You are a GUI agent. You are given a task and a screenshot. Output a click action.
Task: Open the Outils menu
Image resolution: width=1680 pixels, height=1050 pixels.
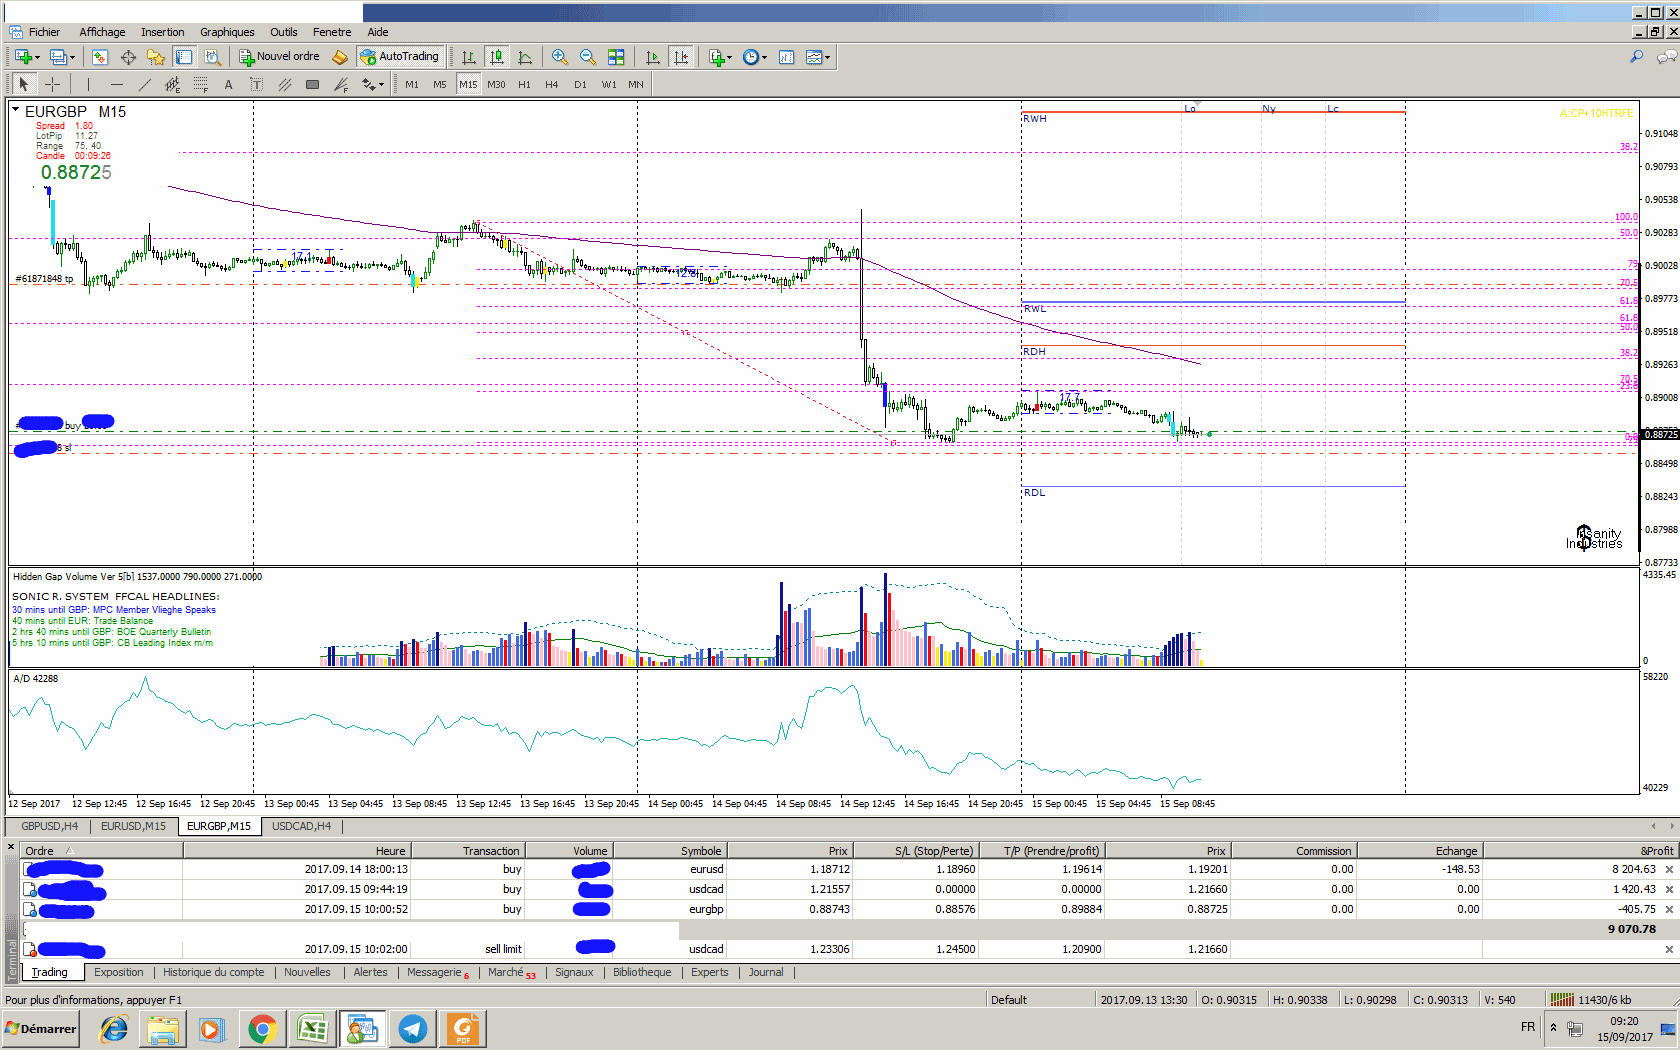pyautogui.click(x=284, y=32)
